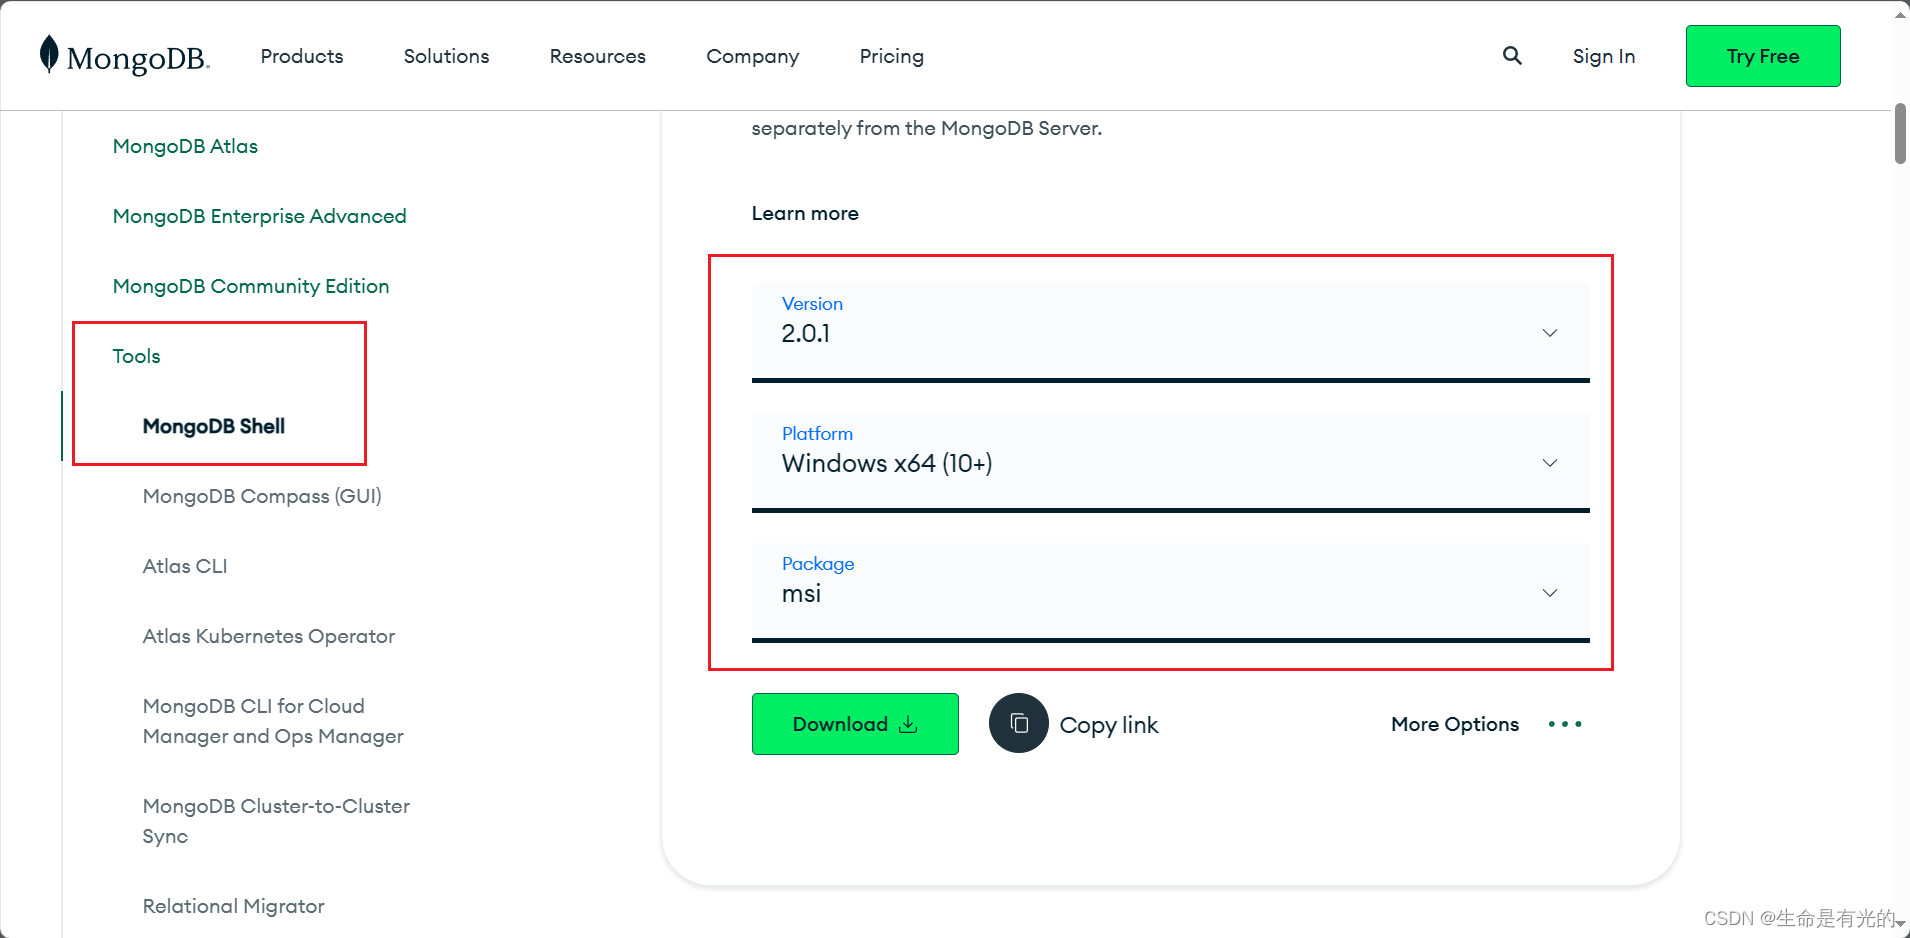Select MongoDB Community Edition in the sidebar
This screenshot has height=938, width=1910.
pos(251,286)
